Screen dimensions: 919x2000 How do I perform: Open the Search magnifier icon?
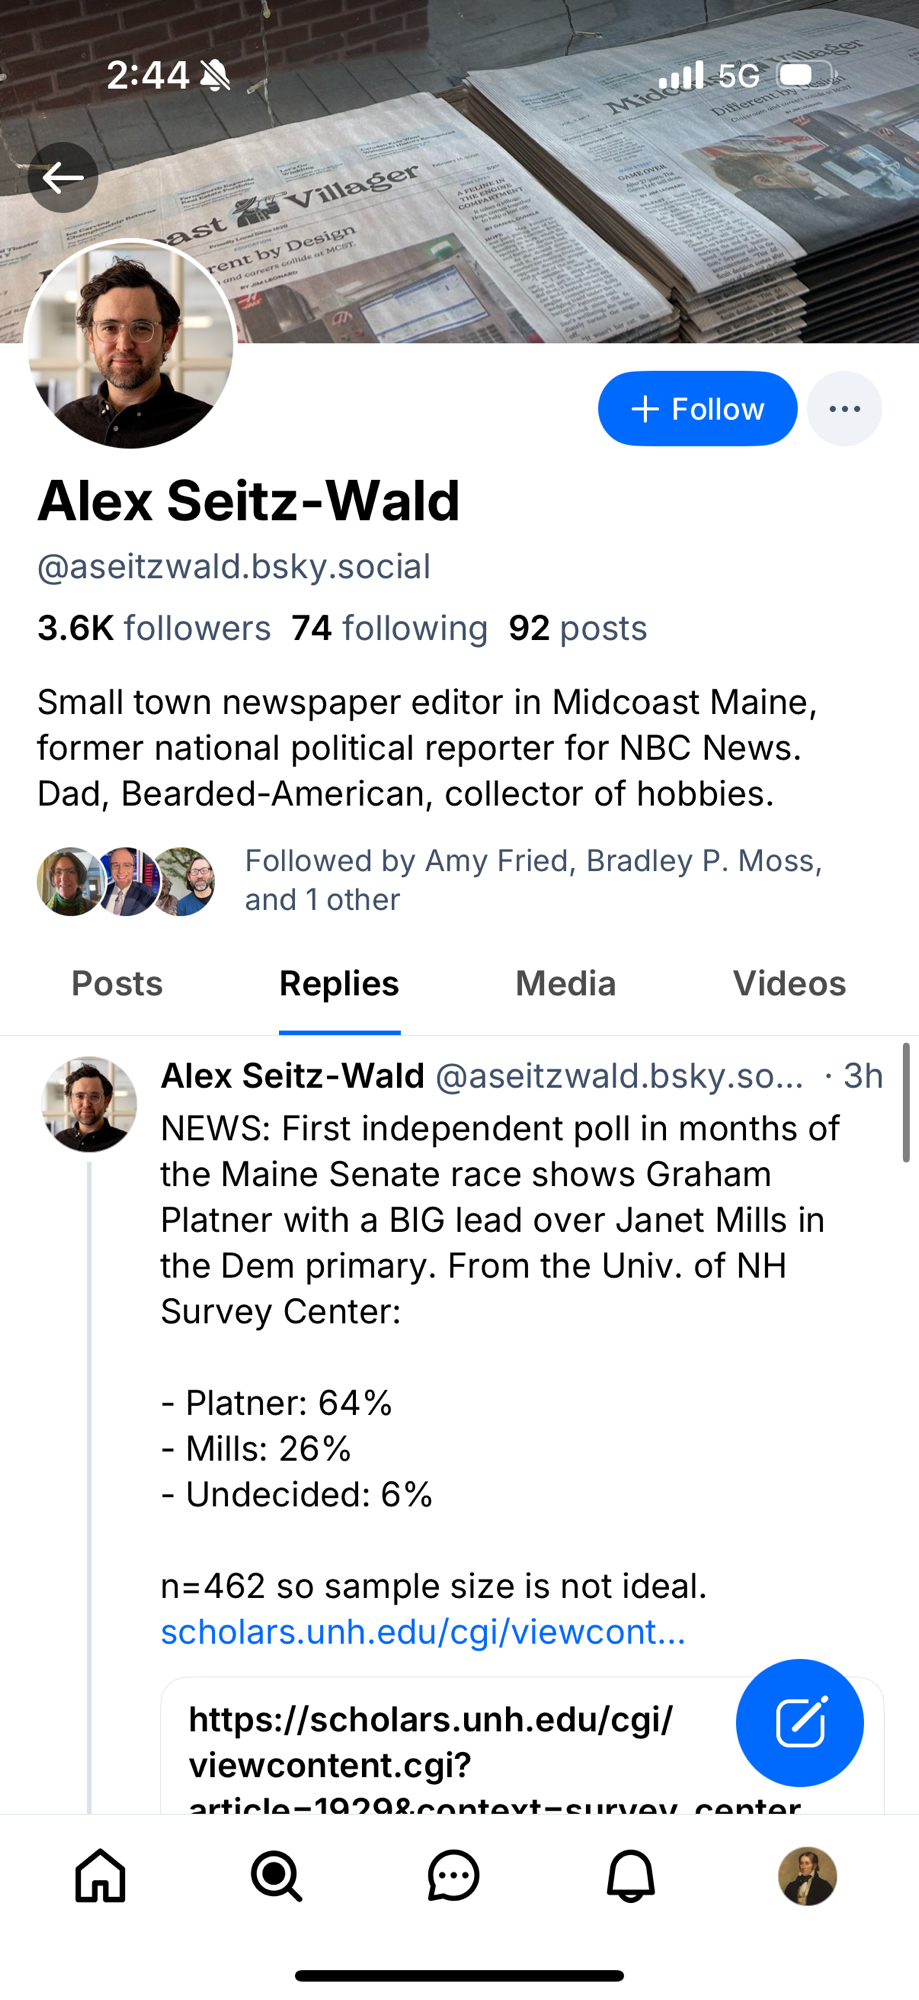(276, 1875)
